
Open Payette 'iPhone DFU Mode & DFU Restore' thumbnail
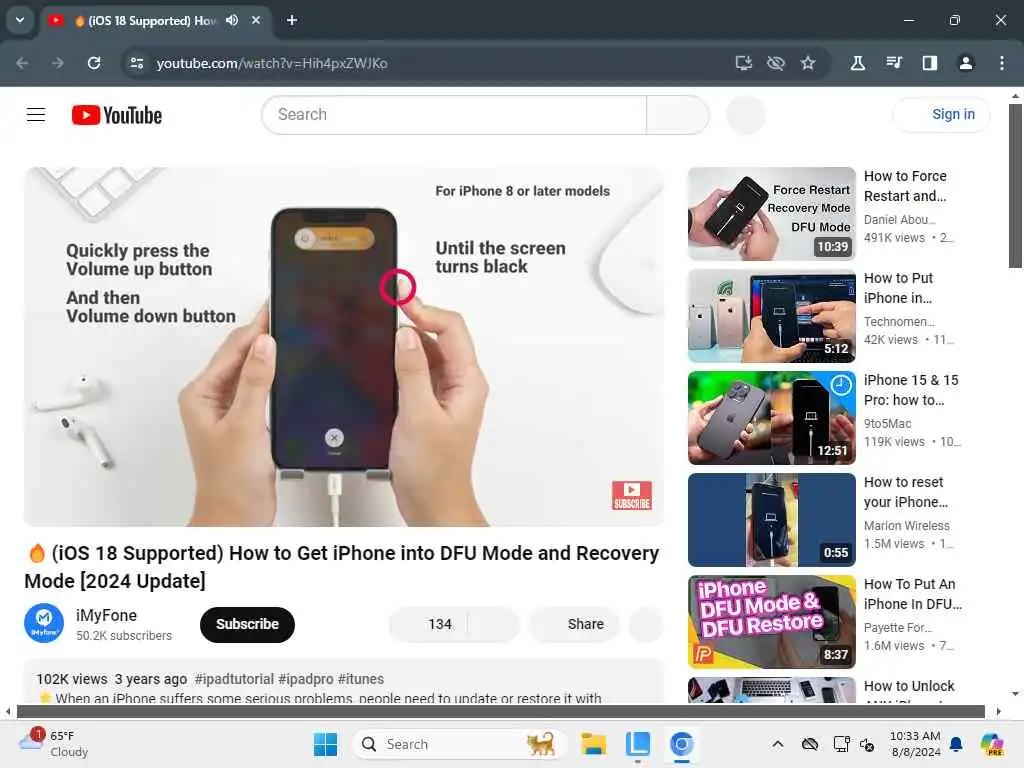[x=771, y=622]
